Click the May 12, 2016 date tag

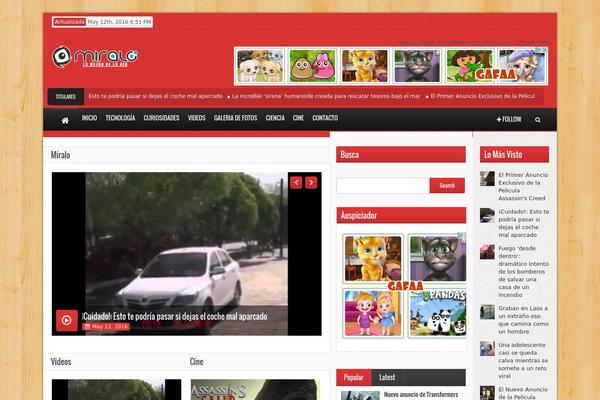[106, 327]
